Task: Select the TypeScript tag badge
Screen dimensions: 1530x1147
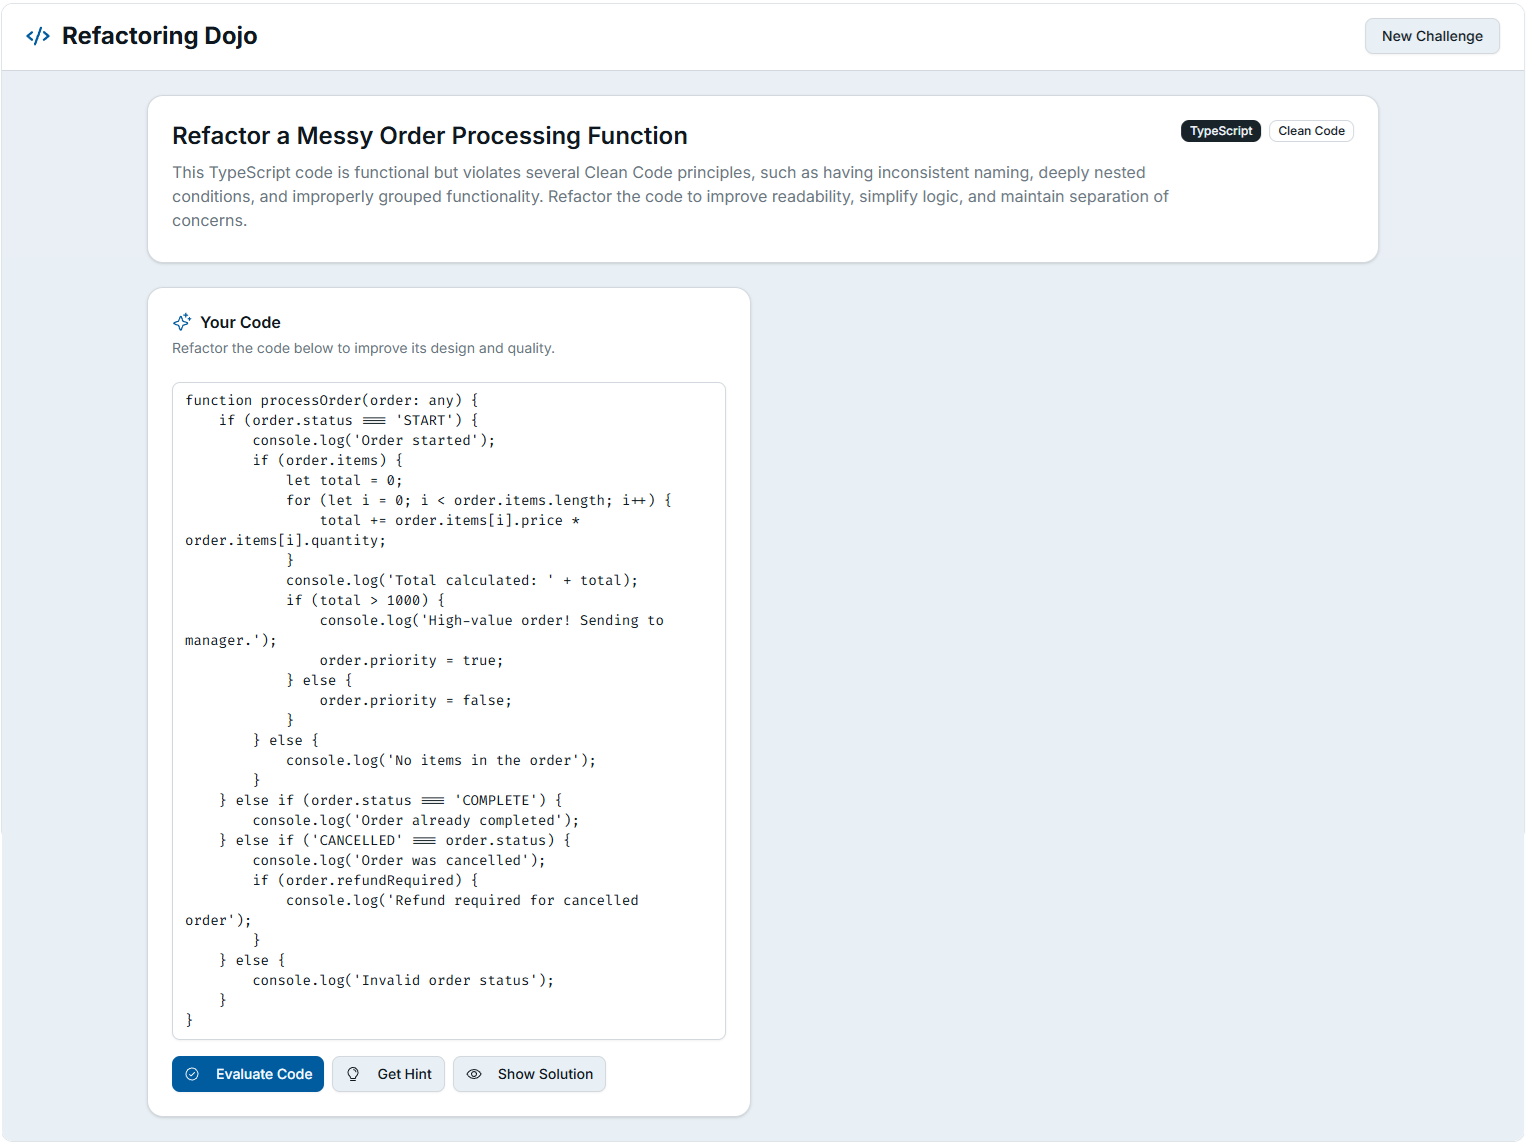Action: tap(1221, 131)
